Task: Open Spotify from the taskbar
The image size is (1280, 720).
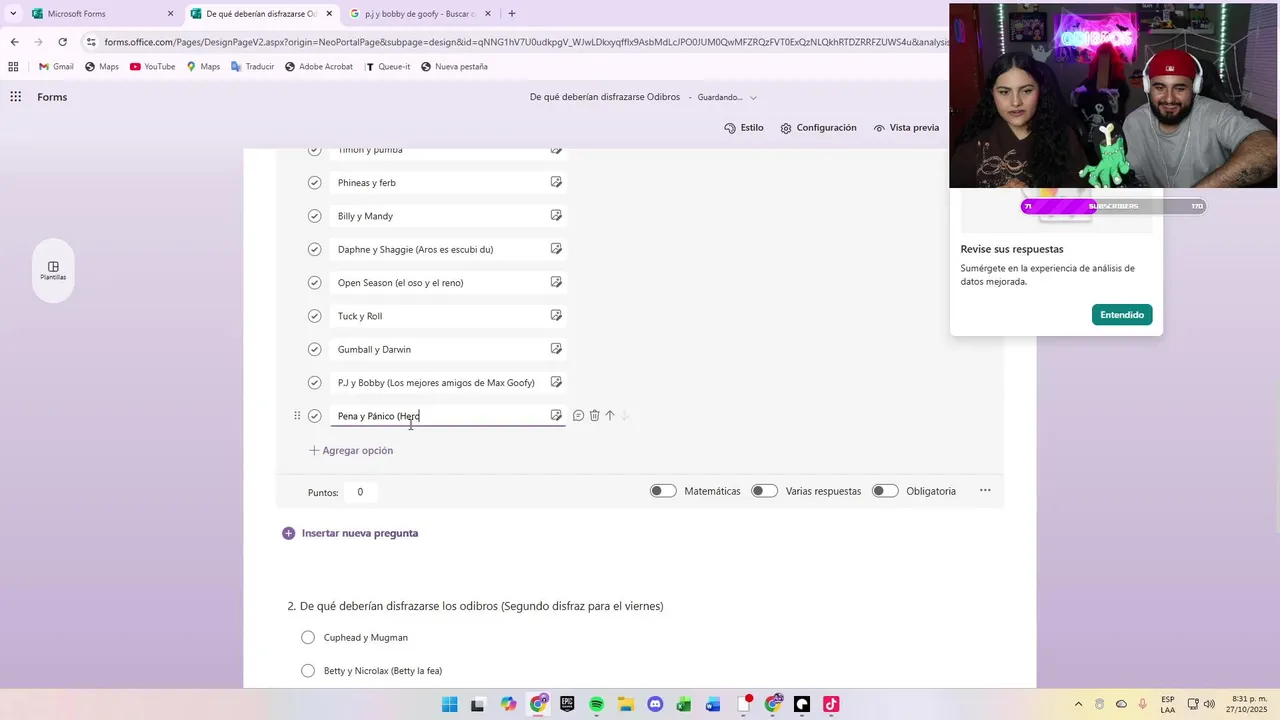Action: point(597,704)
